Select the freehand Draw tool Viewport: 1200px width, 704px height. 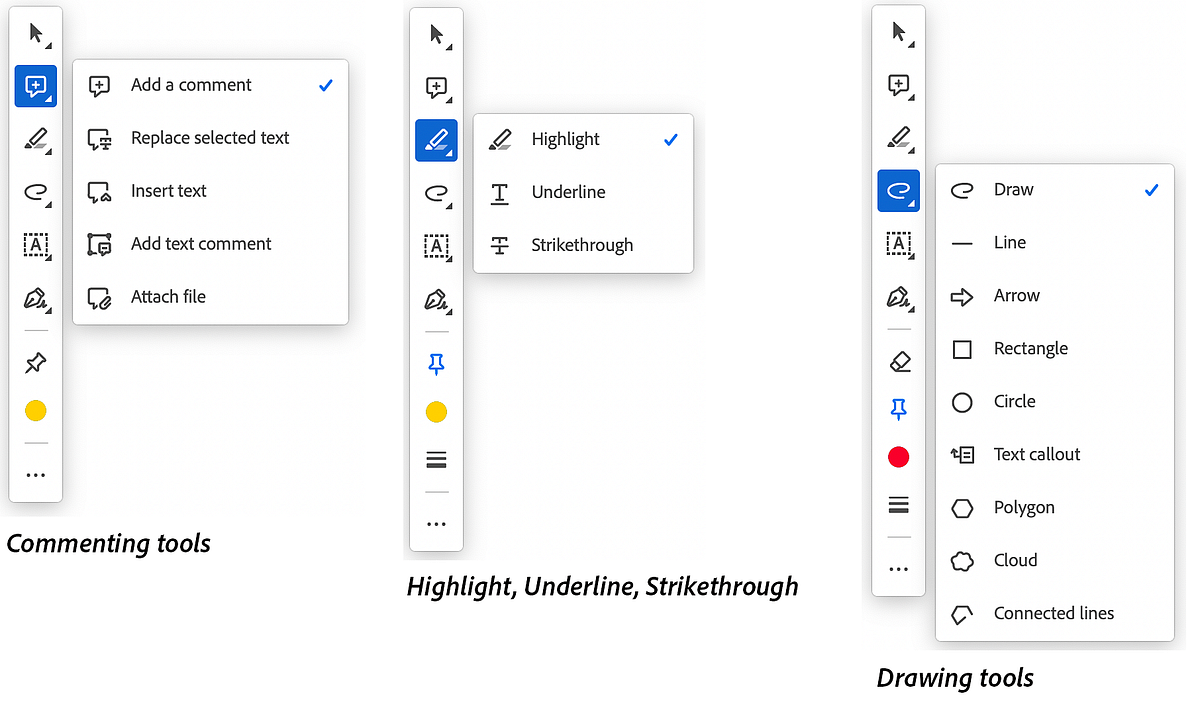coord(898,190)
